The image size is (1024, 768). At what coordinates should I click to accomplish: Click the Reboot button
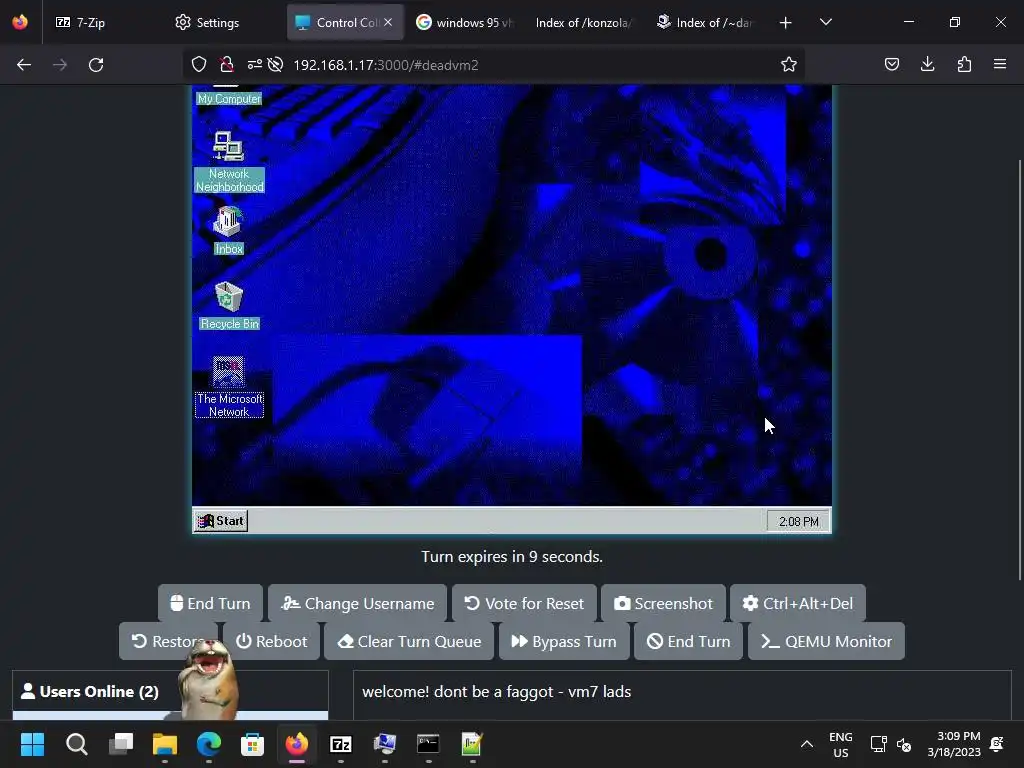point(271,641)
